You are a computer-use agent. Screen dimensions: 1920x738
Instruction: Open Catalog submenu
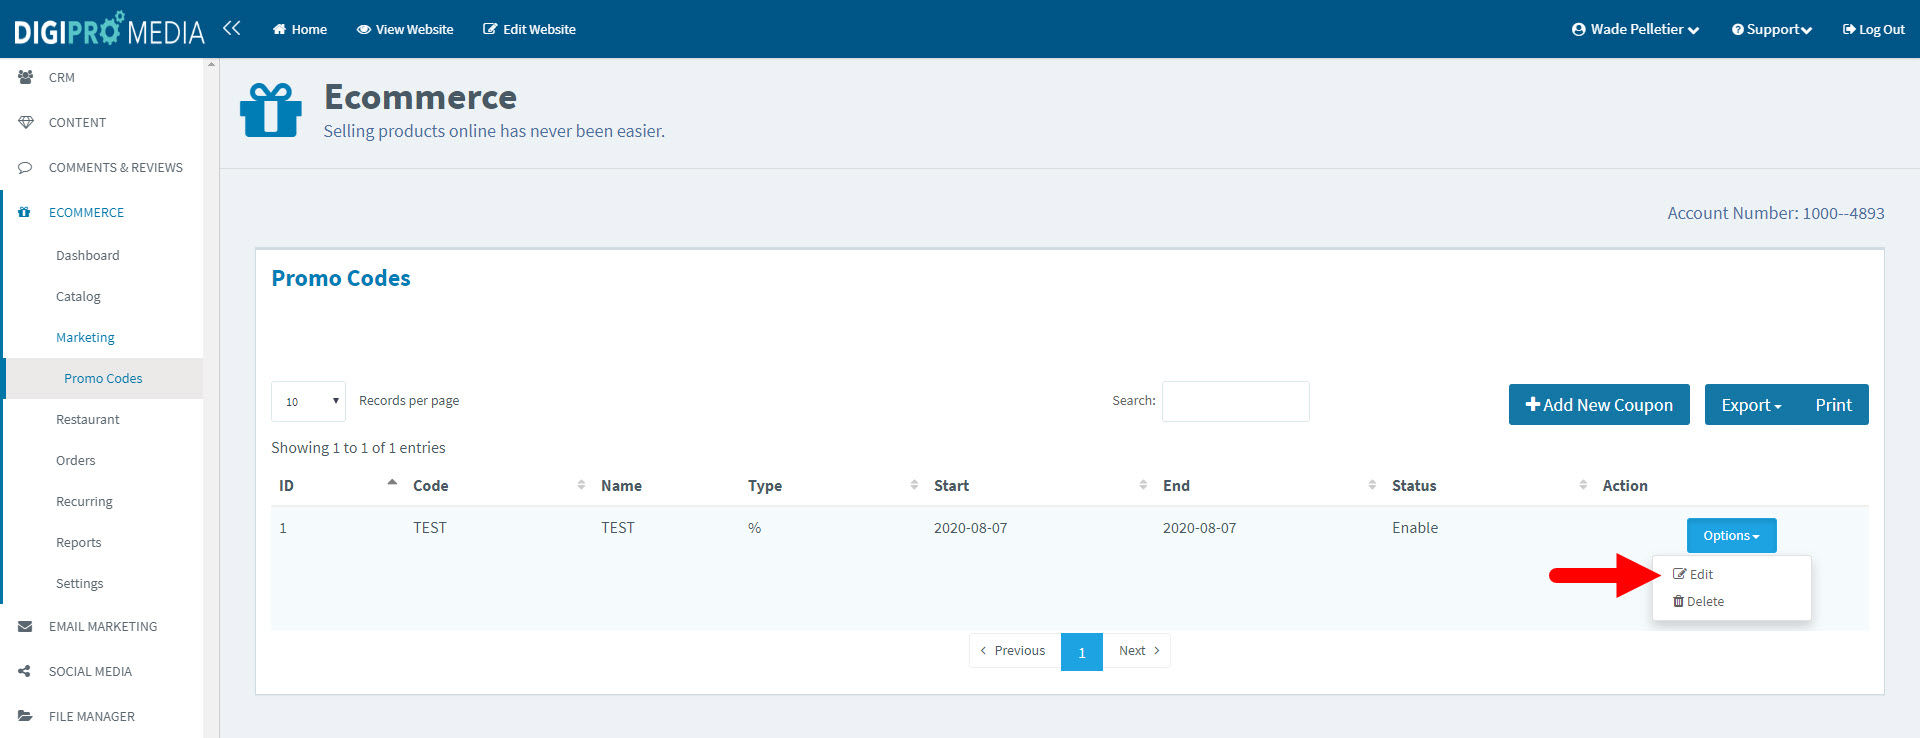pos(78,296)
